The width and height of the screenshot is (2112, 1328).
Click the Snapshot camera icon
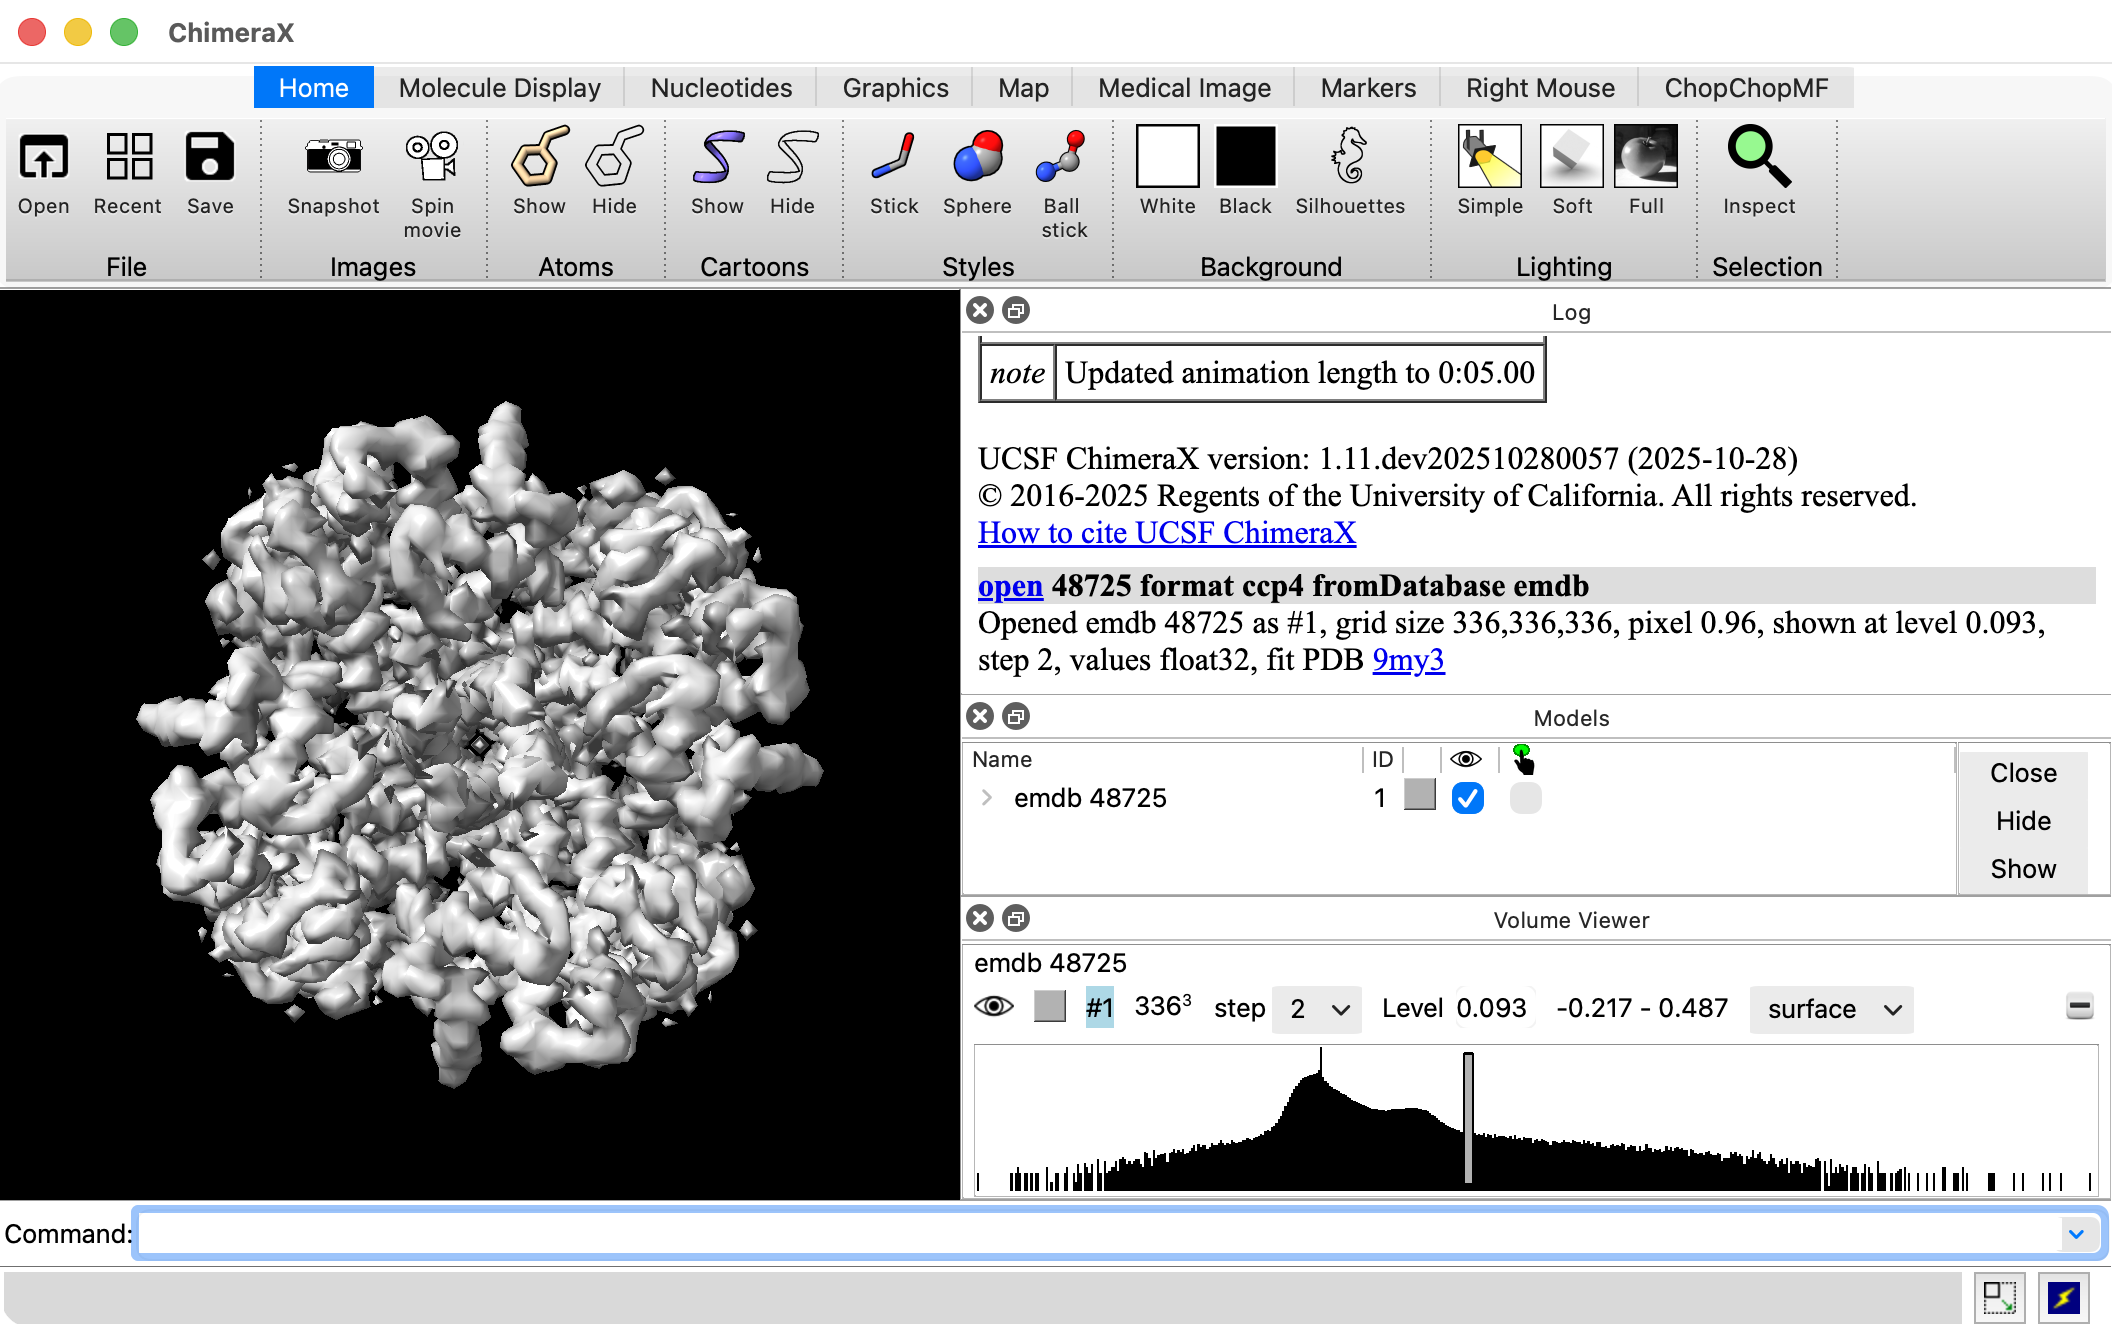tap(333, 157)
